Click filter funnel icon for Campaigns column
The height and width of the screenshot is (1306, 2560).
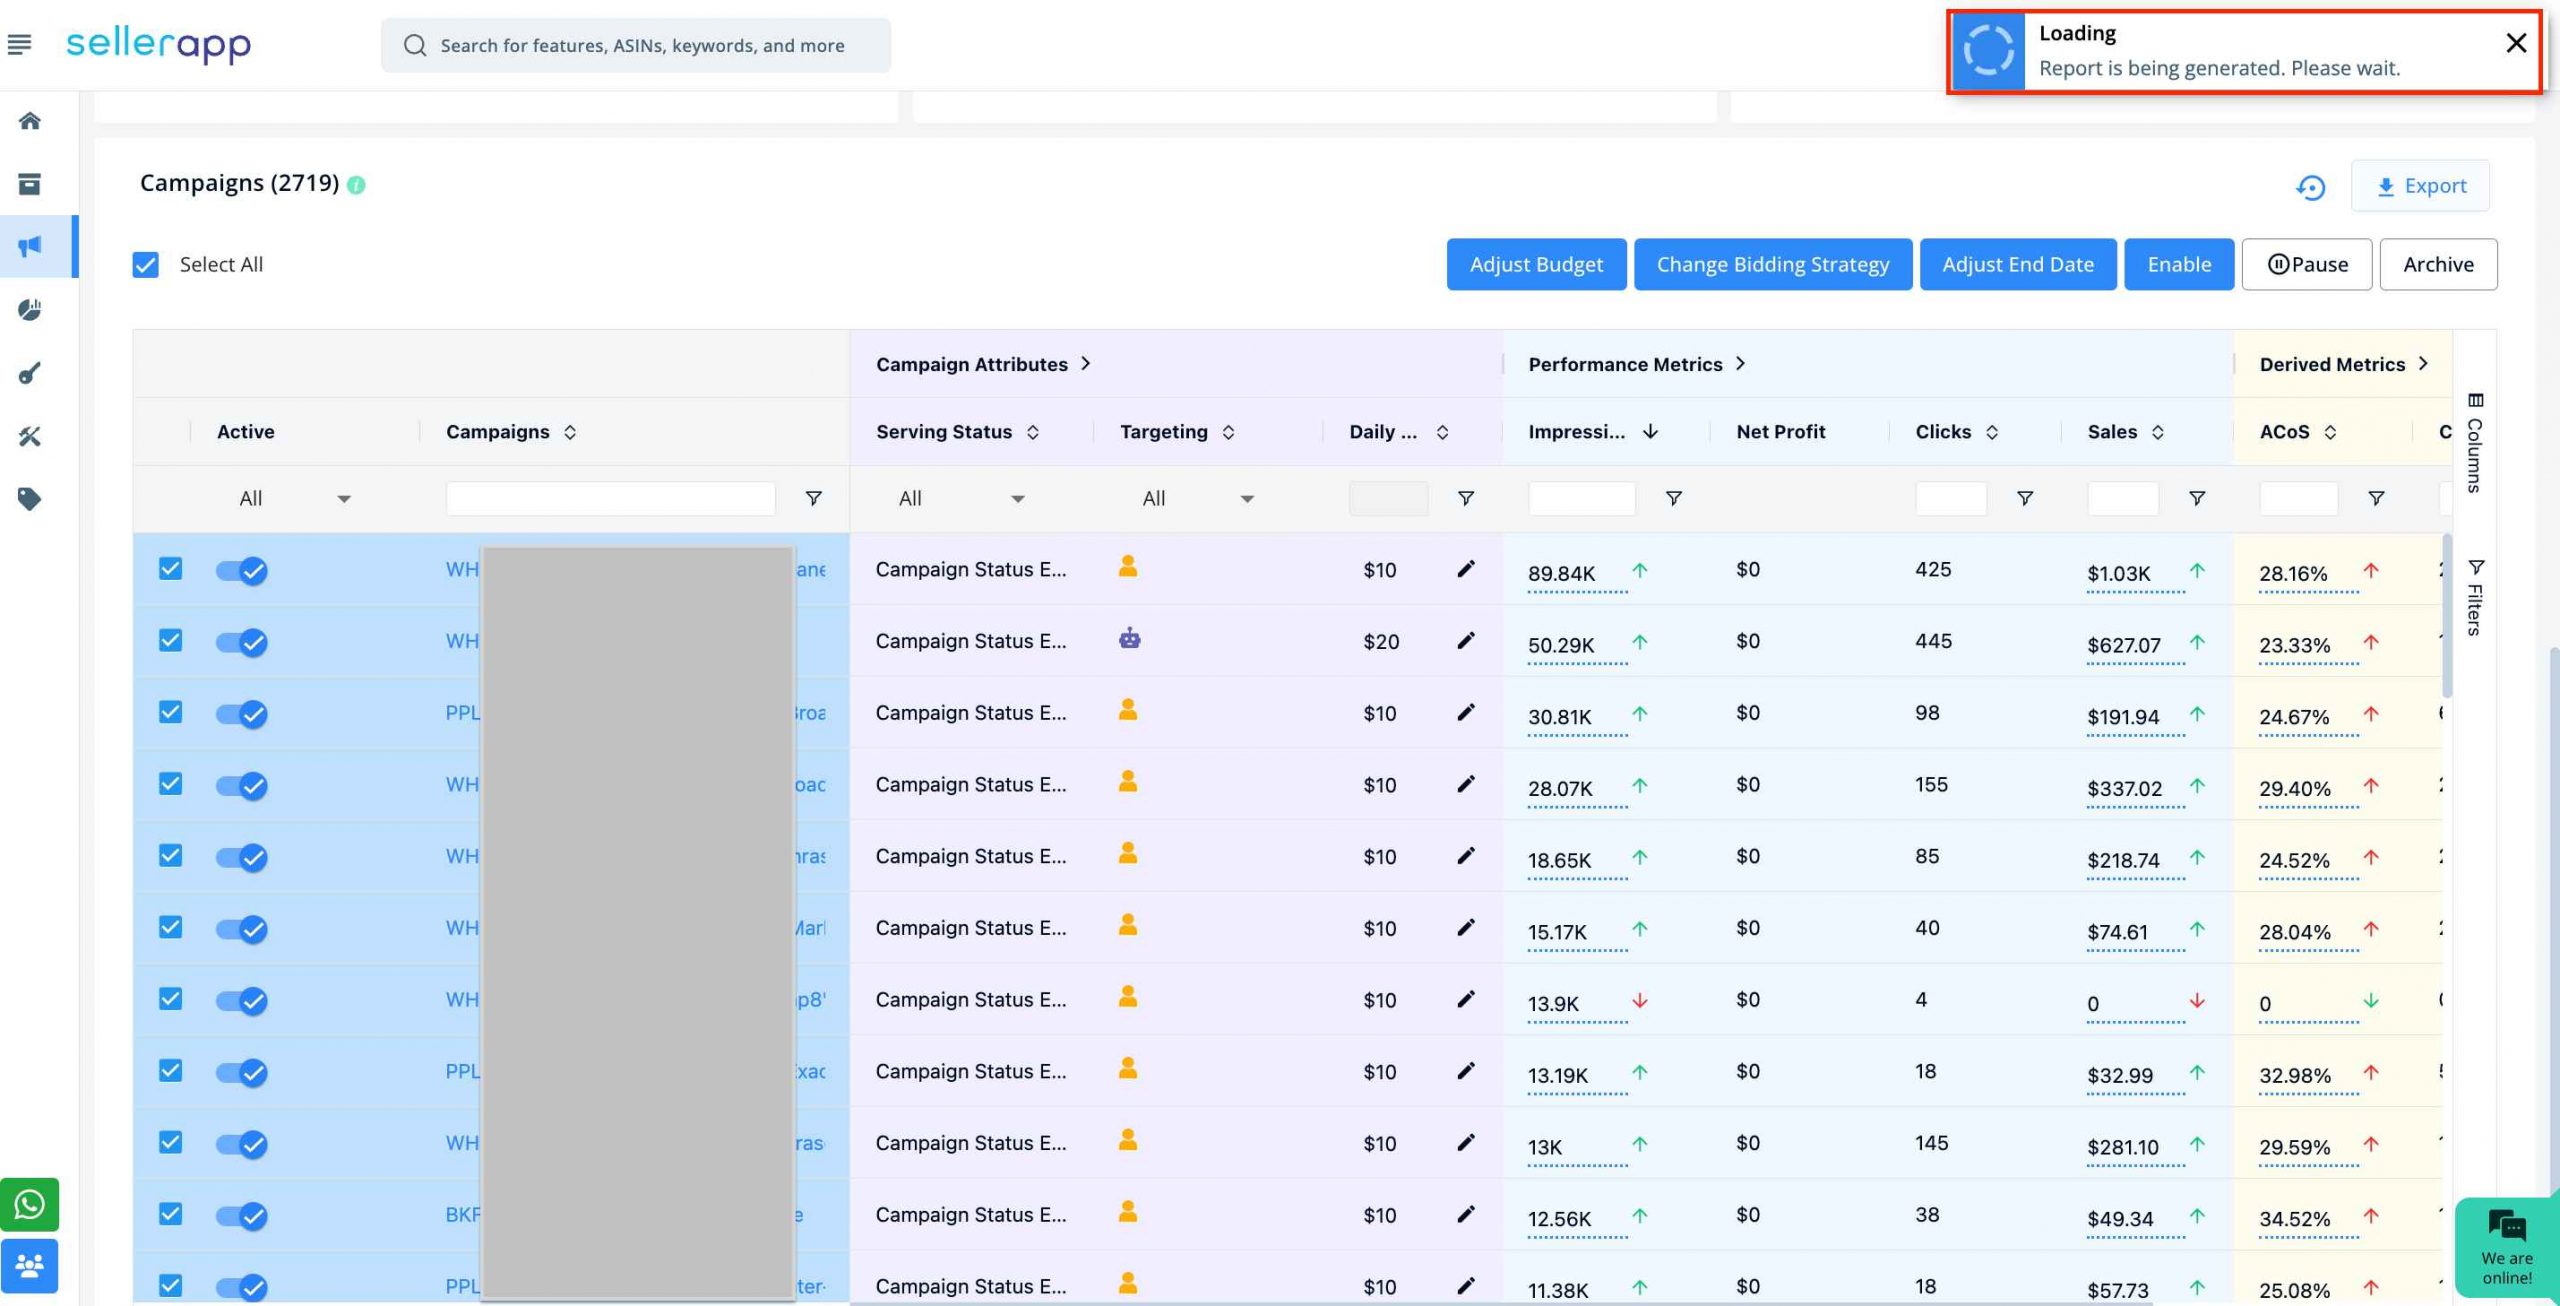(x=814, y=498)
